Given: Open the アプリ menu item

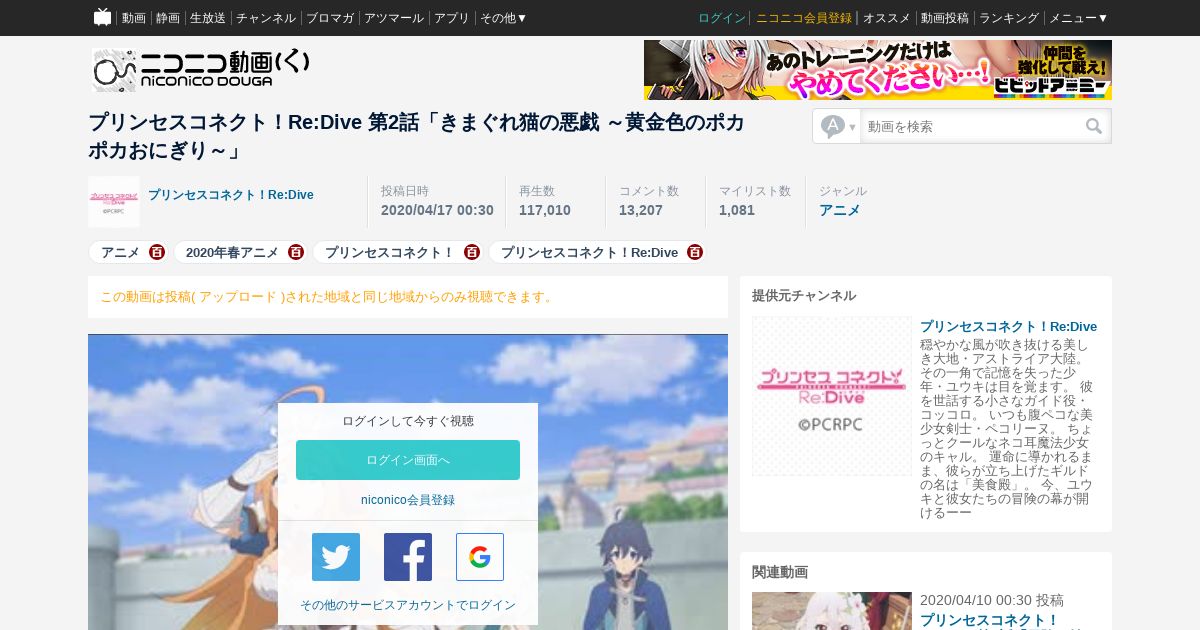Looking at the screenshot, I should tap(452, 18).
